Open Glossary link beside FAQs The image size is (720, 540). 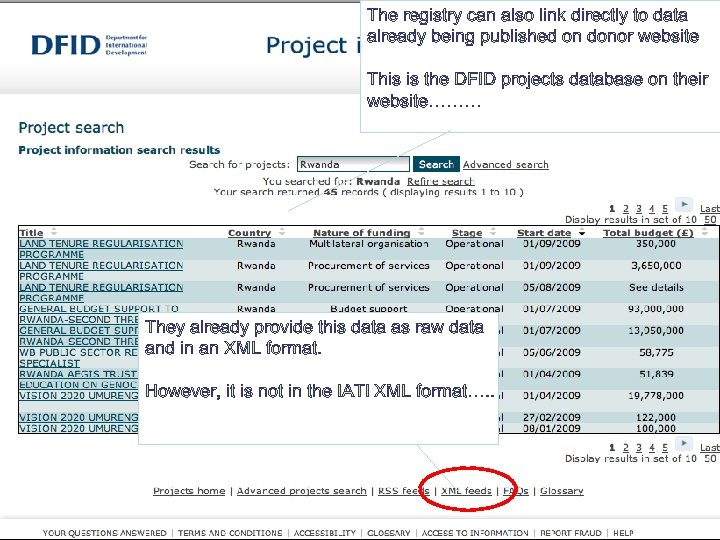(562, 491)
